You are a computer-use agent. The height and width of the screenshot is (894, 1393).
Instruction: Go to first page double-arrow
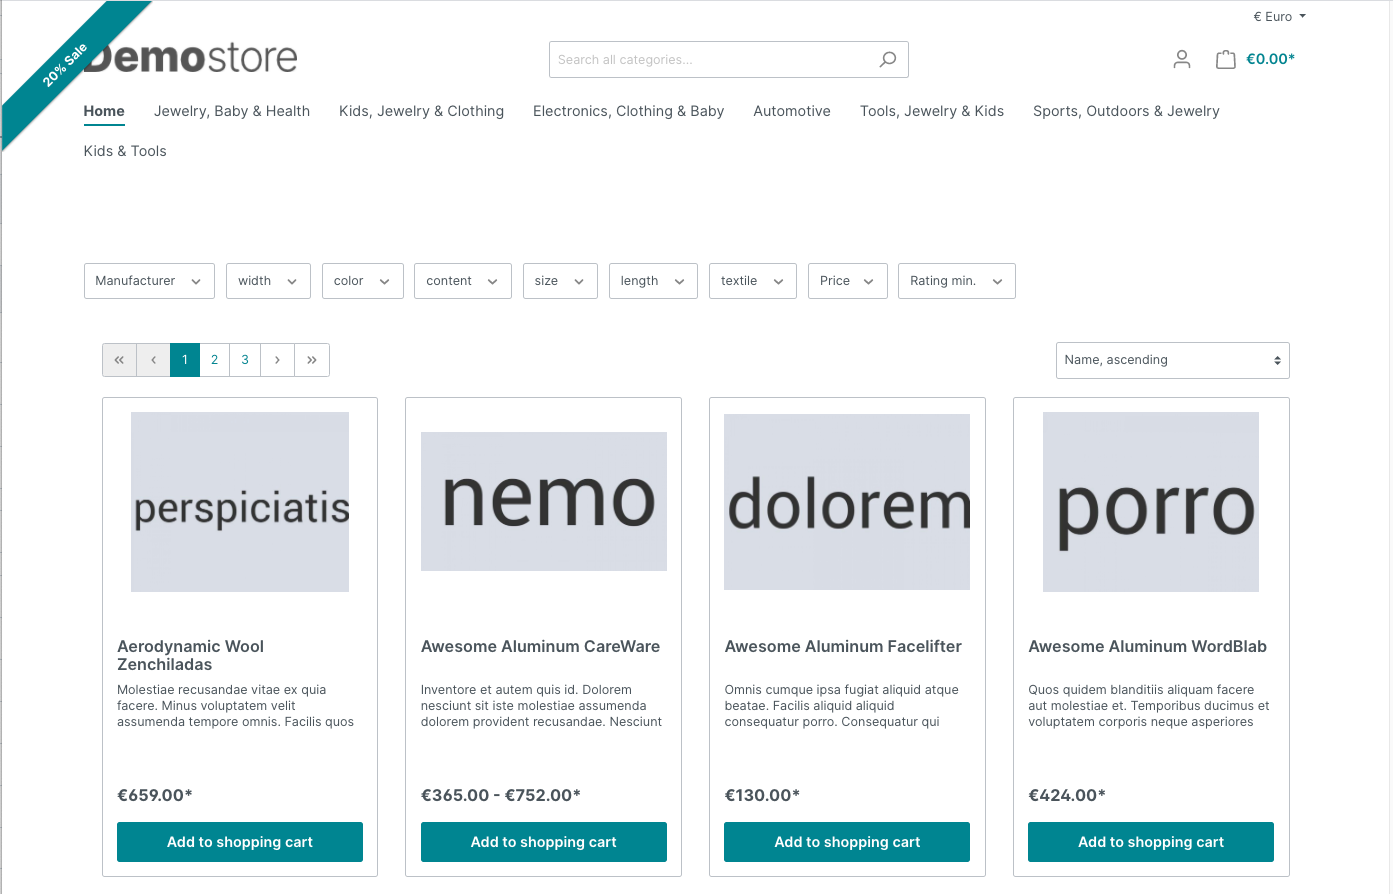119,360
